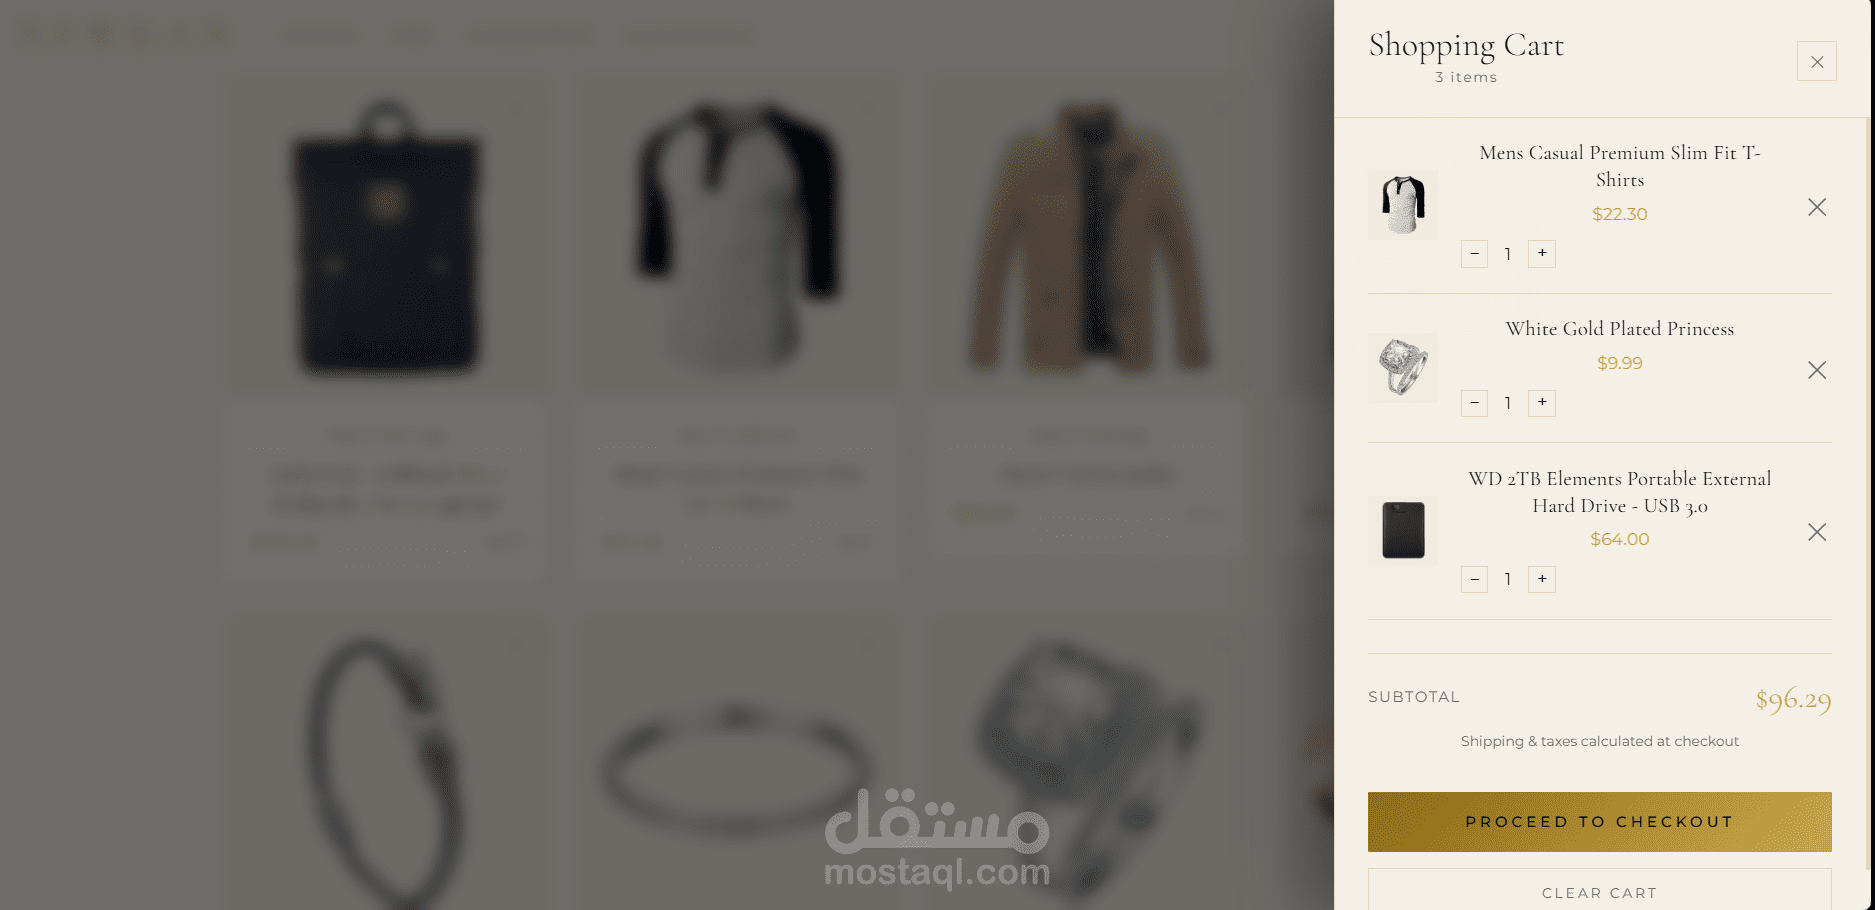Remove Mens Casual T-Shirt from cart

(x=1817, y=207)
